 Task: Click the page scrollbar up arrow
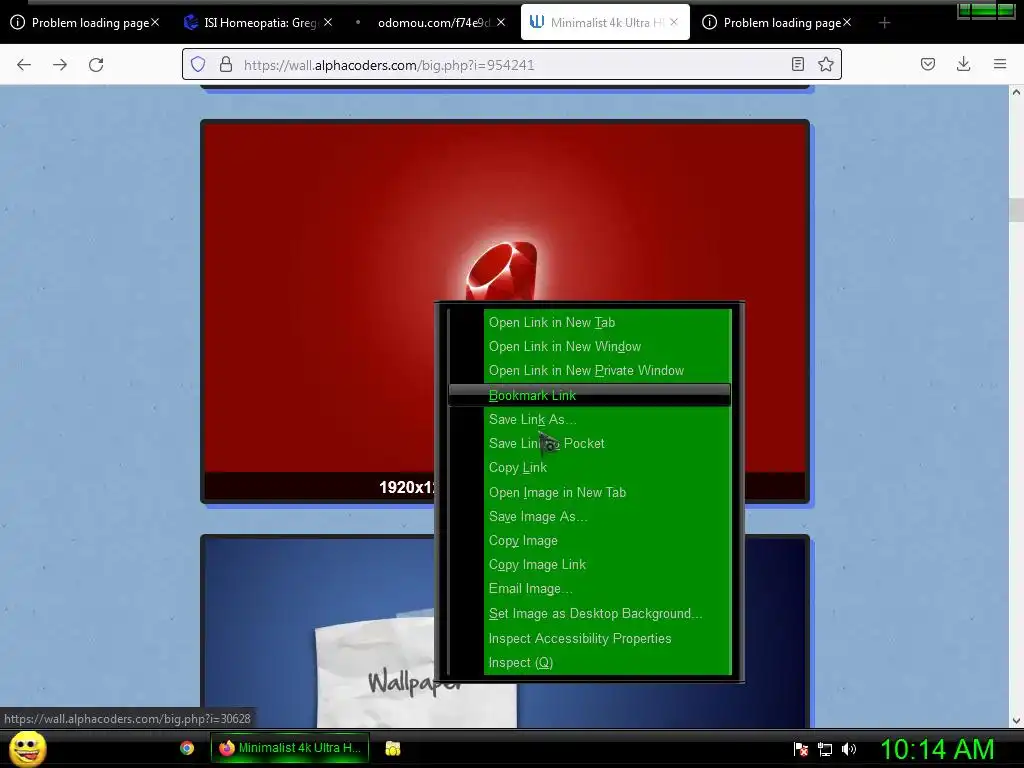[x=1016, y=93]
